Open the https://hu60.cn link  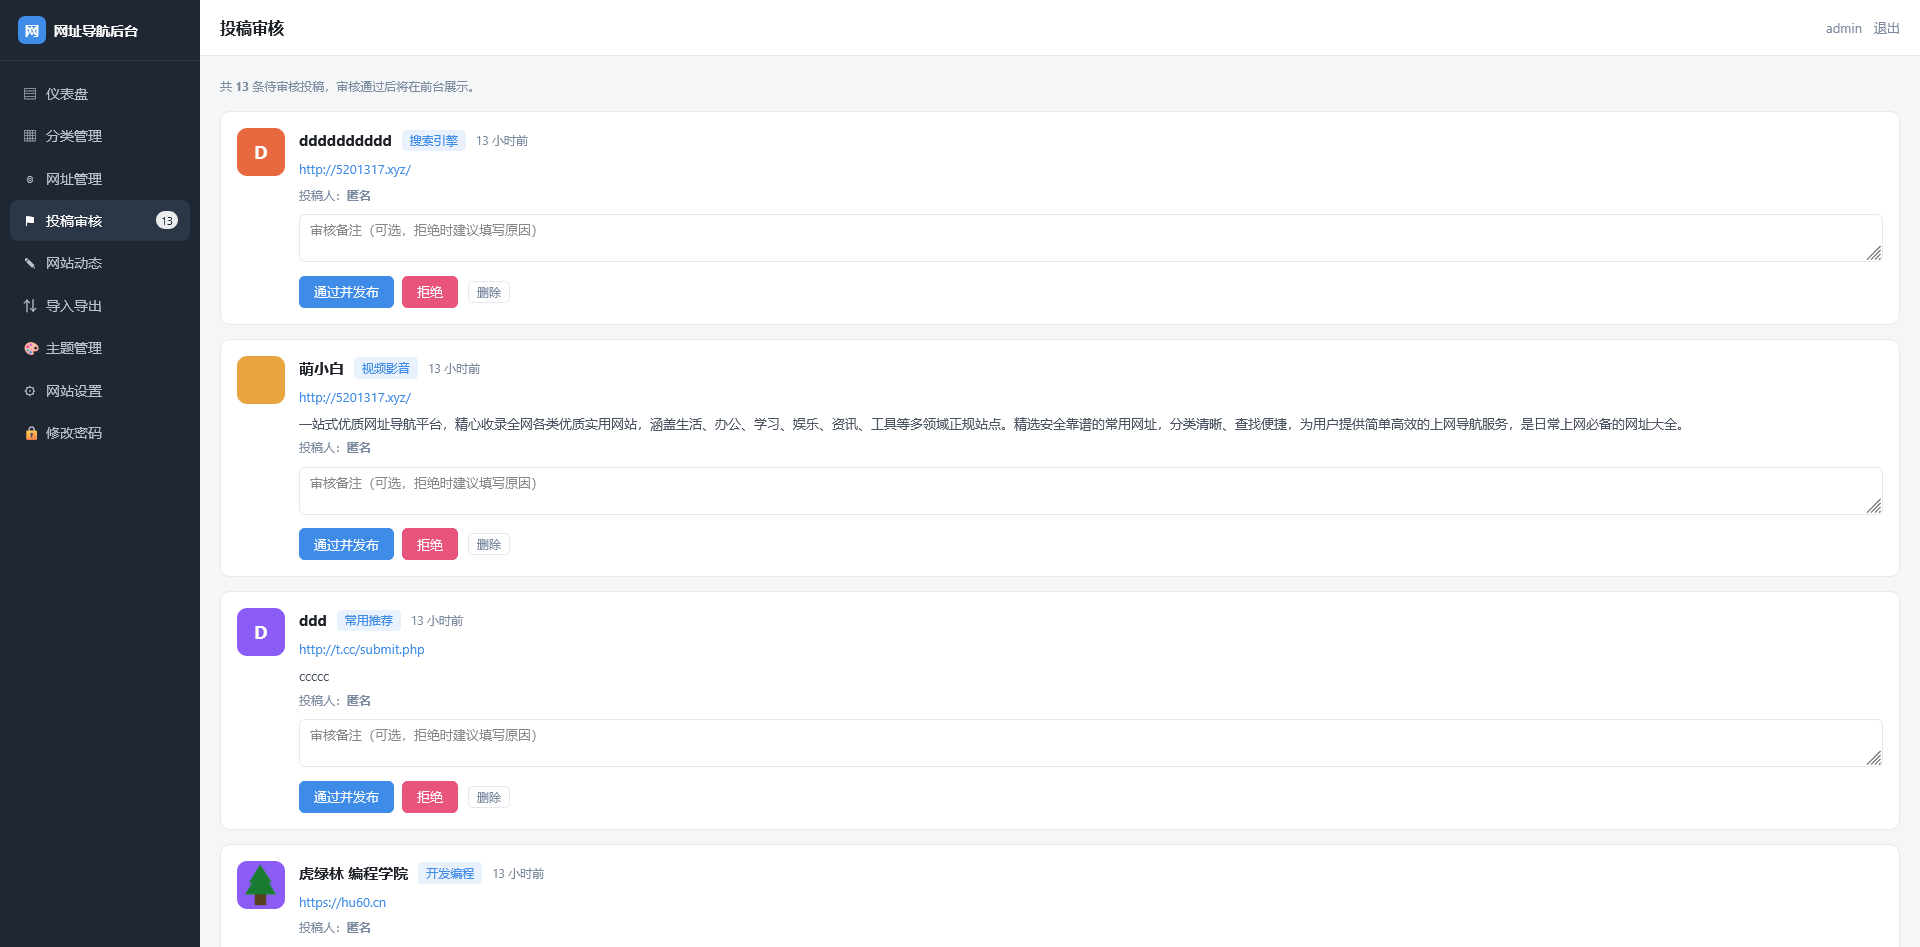[x=342, y=903]
